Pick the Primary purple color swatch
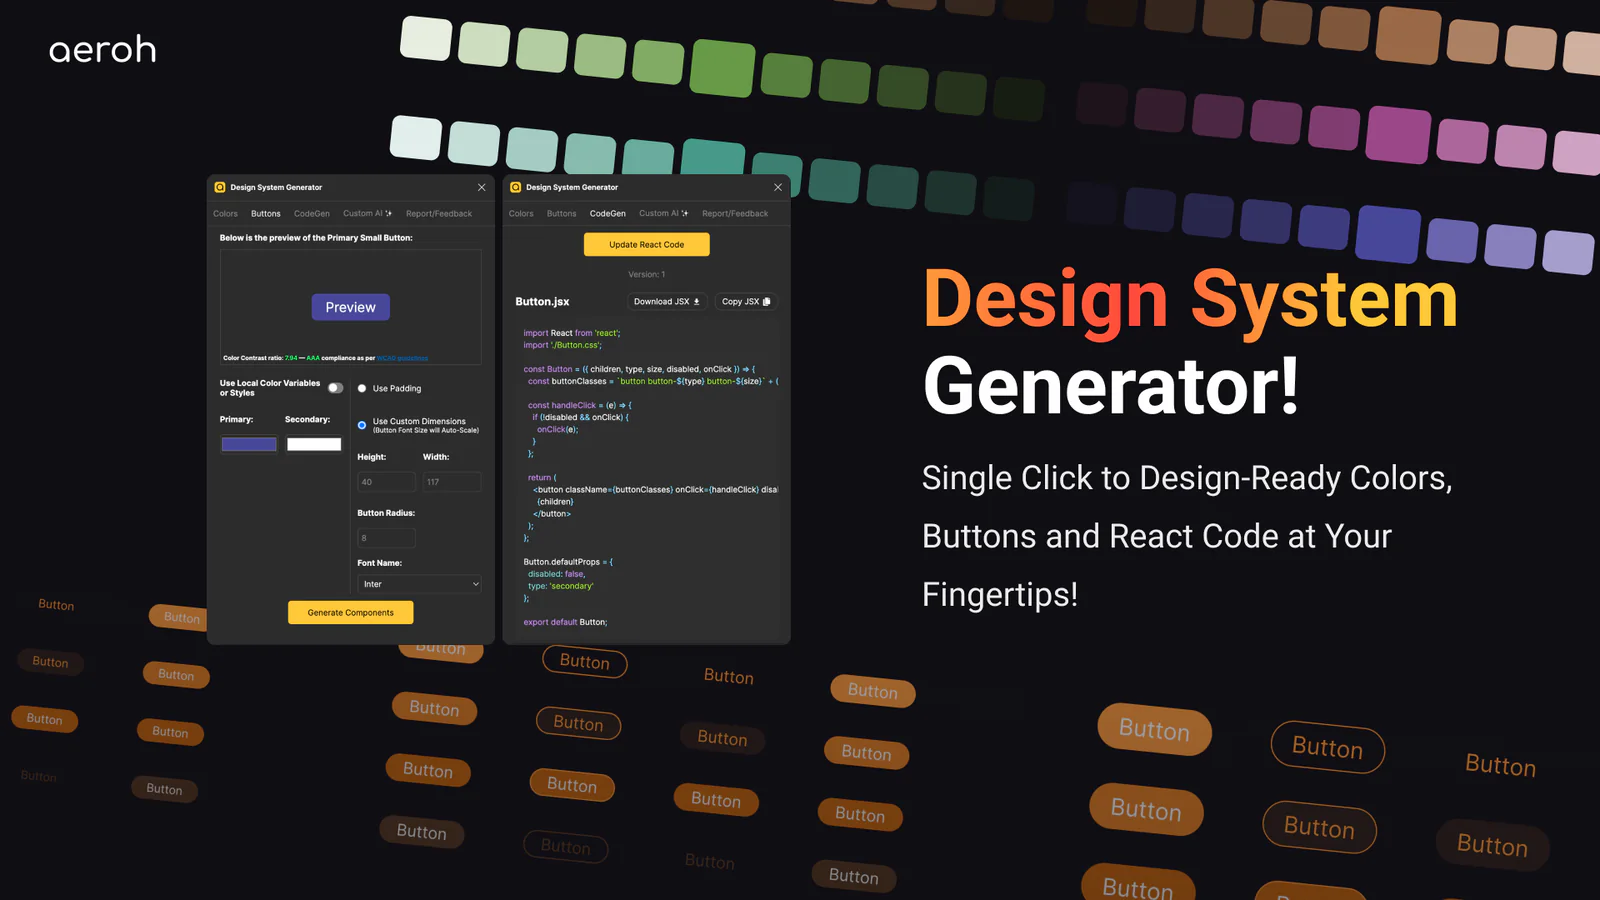The width and height of the screenshot is (1600, 900). point(249,444)
